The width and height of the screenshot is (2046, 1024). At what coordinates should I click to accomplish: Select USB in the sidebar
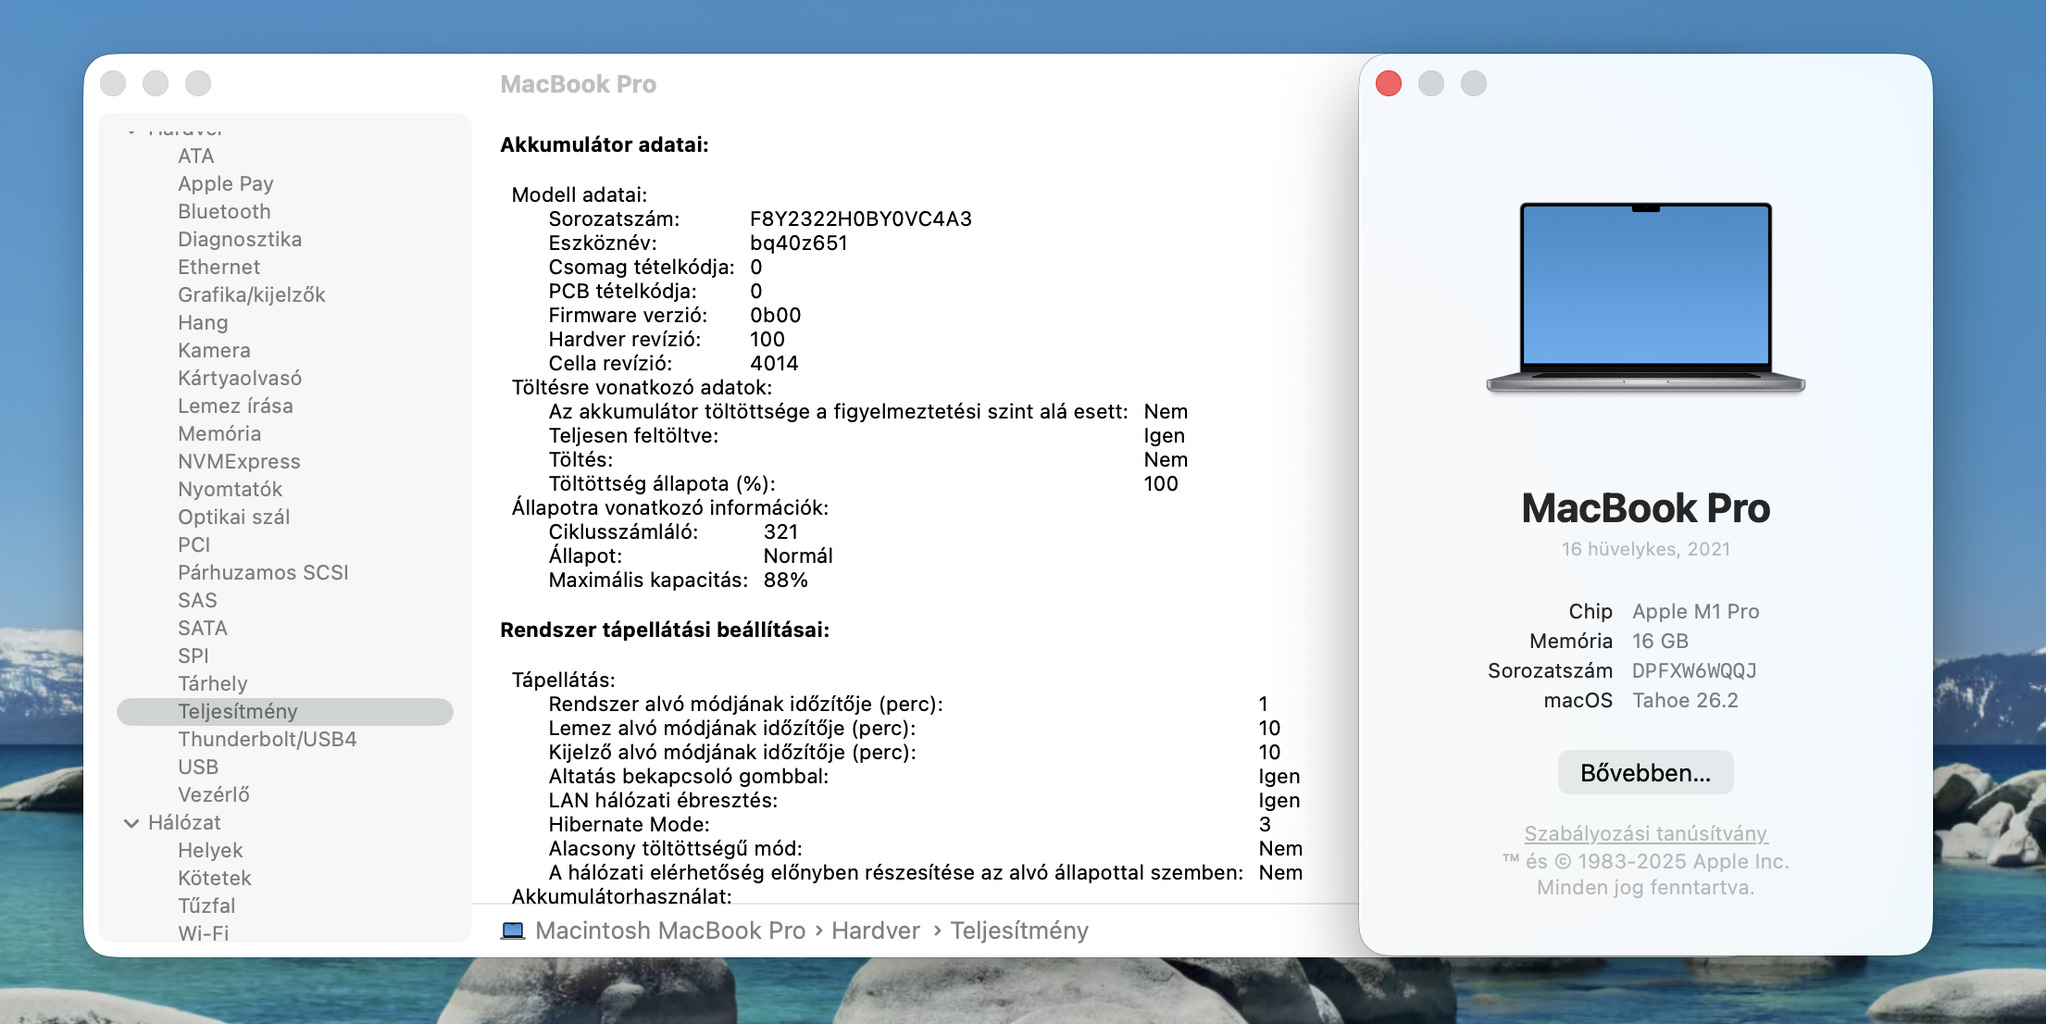coord(198,768)
